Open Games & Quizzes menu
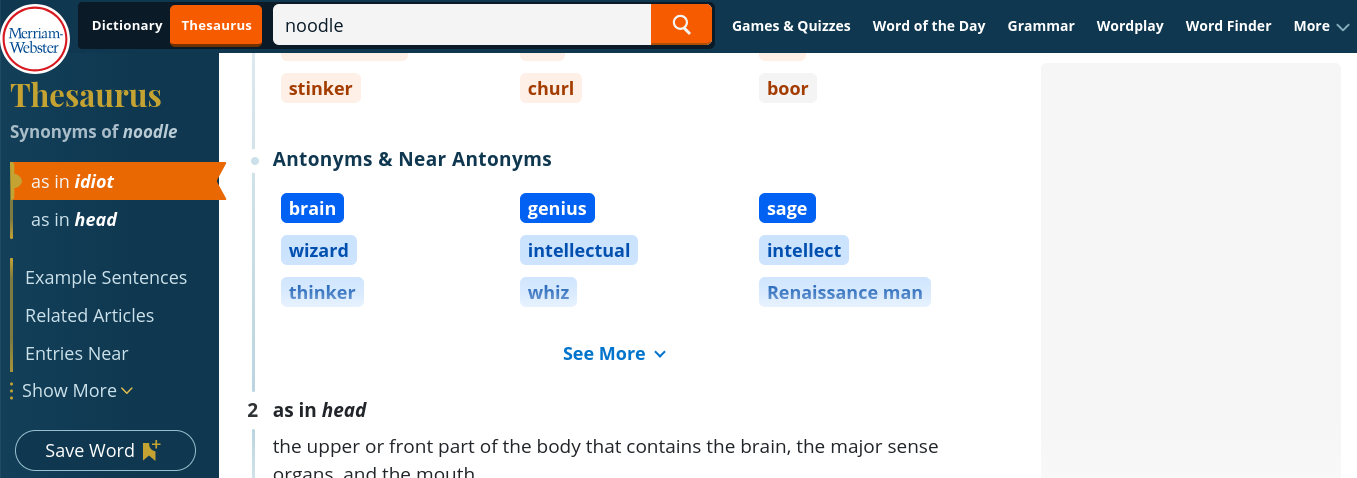This screenshot has height=478, width=1357. pyautogui.click(x=791, y=26)
